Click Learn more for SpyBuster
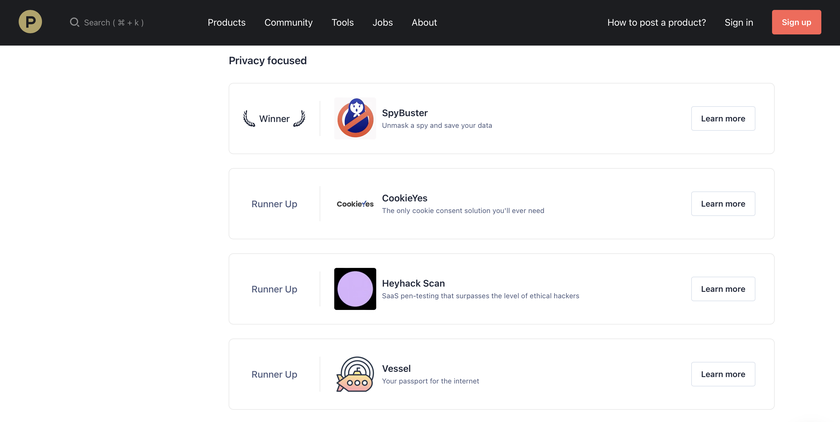This screenshot has width=840, height=422. [x=723, y=118]
